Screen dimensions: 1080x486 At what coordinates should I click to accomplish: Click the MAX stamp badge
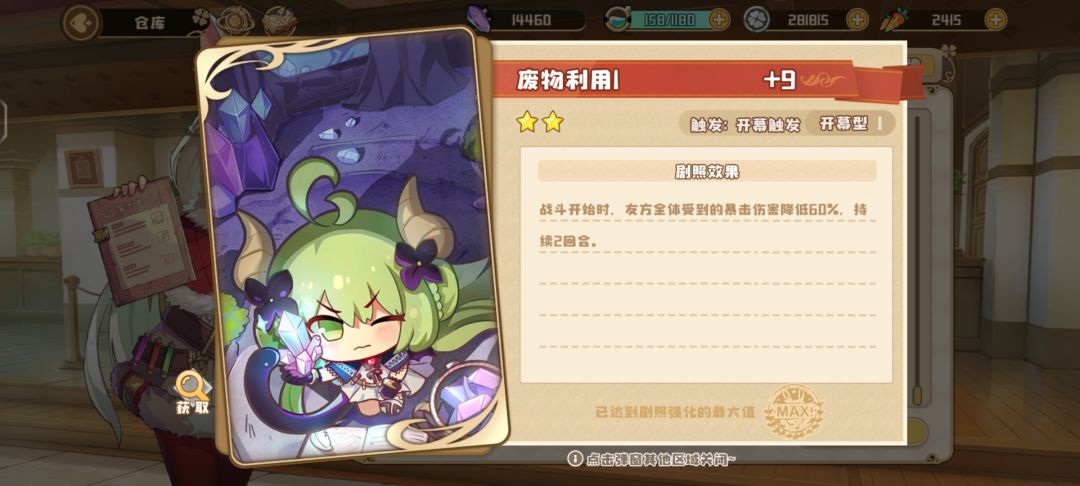794,411
